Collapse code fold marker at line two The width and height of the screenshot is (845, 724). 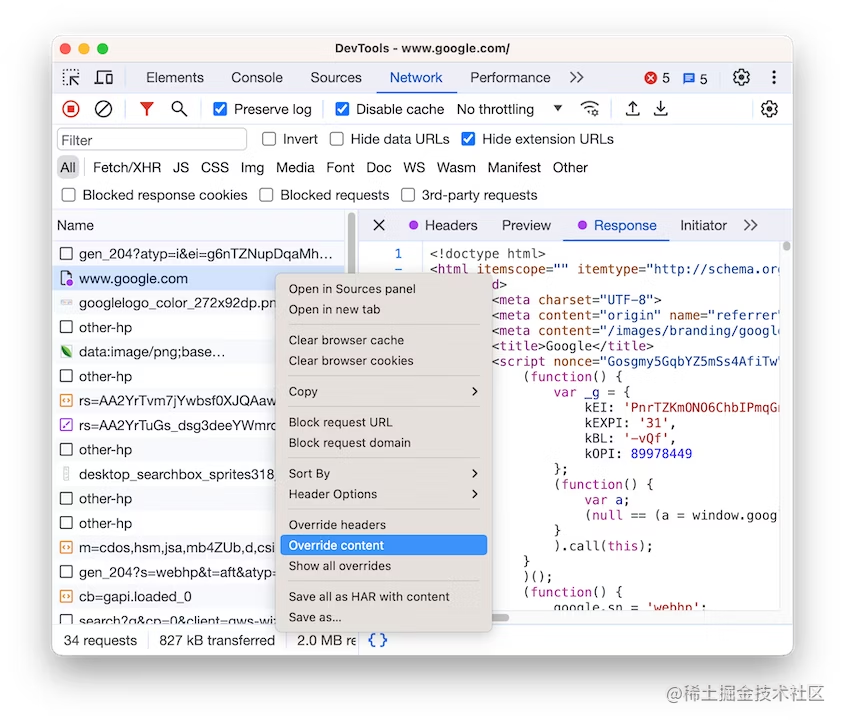click(x=398, y=268)
